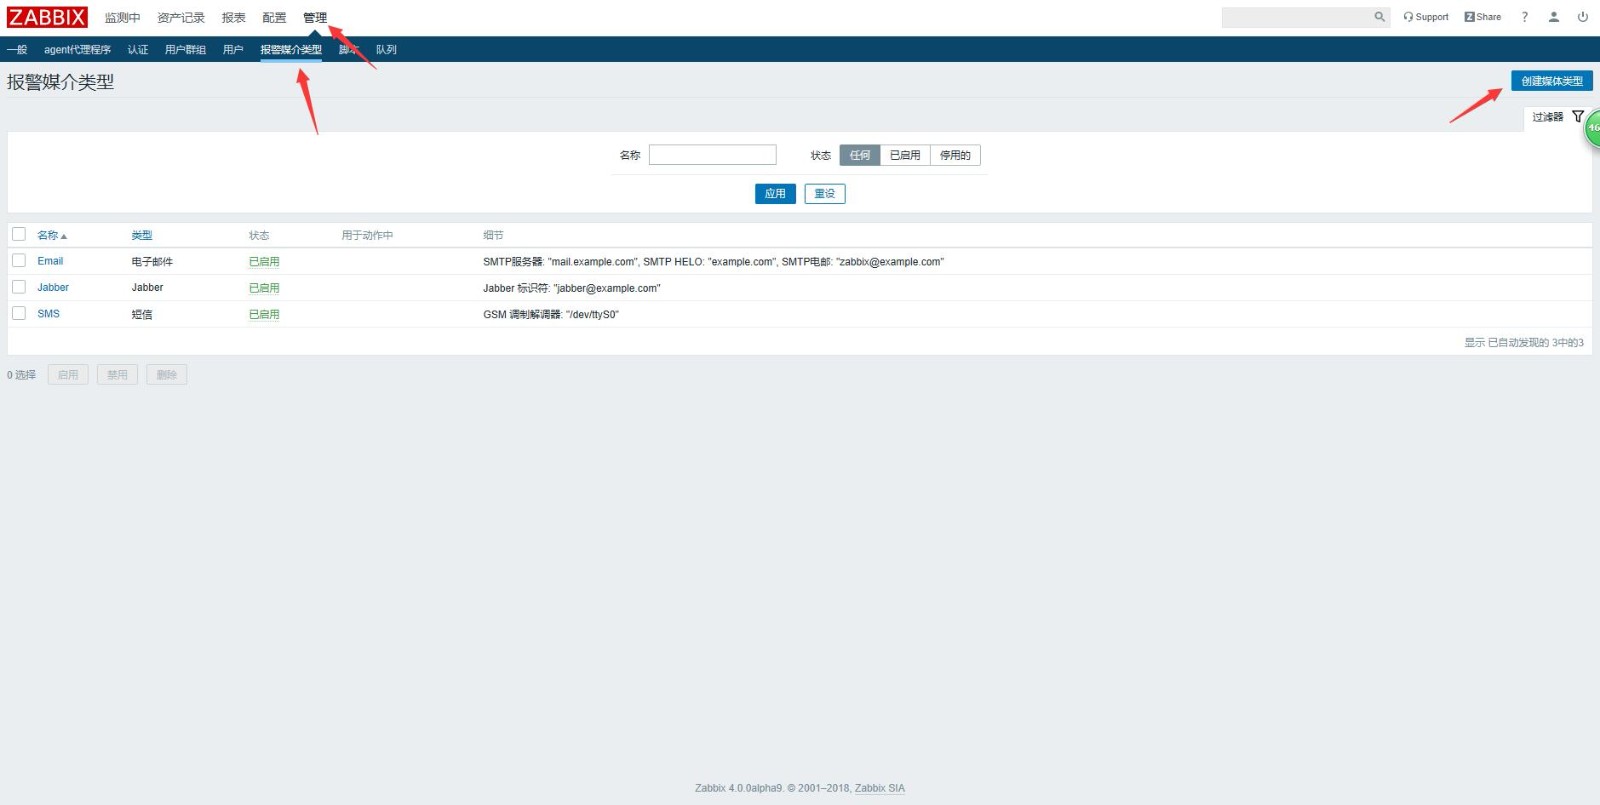Open the 管理 top menu
The width and height of the screenshot is (1600, 805).
pos(315,18)
